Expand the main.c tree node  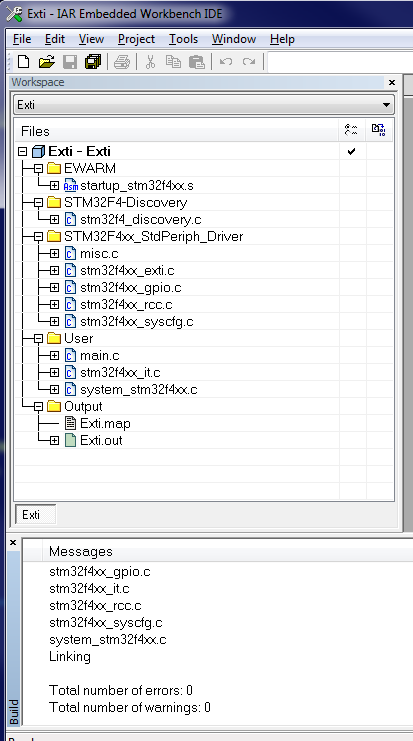[x=54, y=355]
